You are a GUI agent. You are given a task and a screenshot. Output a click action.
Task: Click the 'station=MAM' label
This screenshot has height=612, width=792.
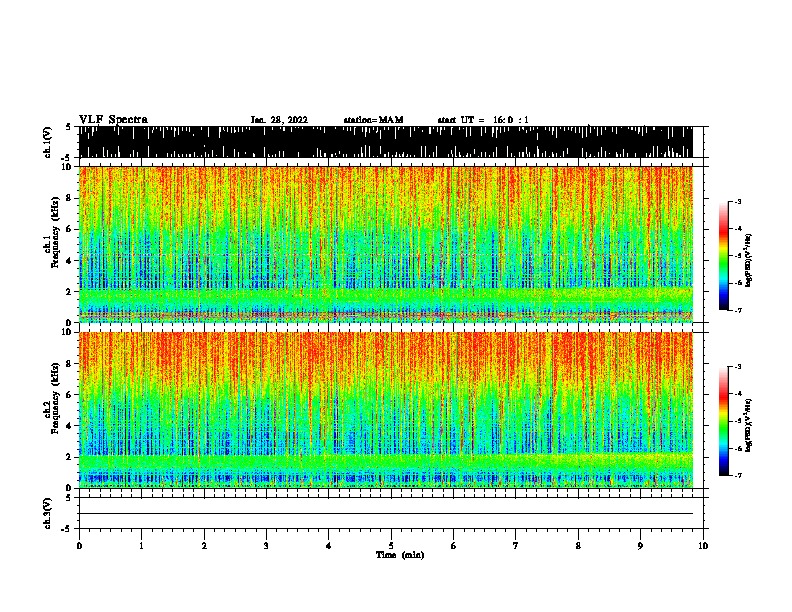(x=373, y=120)
